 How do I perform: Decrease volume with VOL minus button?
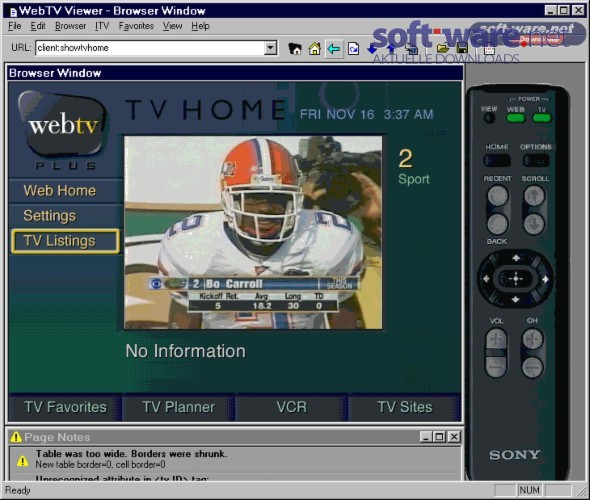(496, 366)
